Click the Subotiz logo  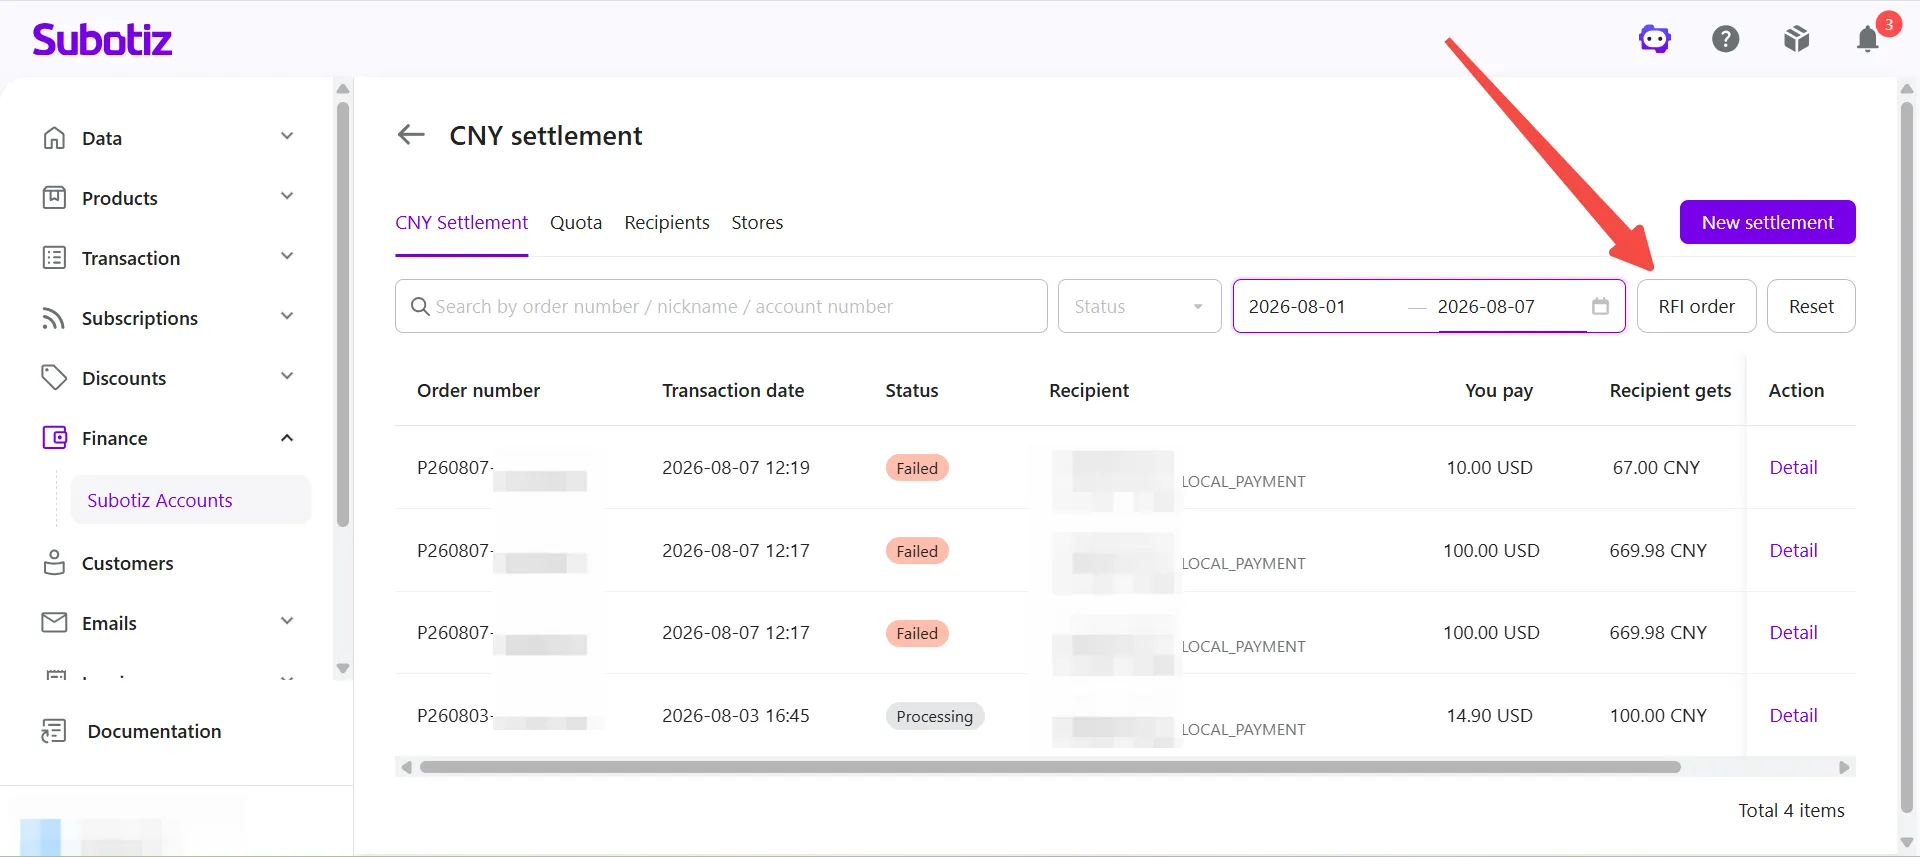102,40
